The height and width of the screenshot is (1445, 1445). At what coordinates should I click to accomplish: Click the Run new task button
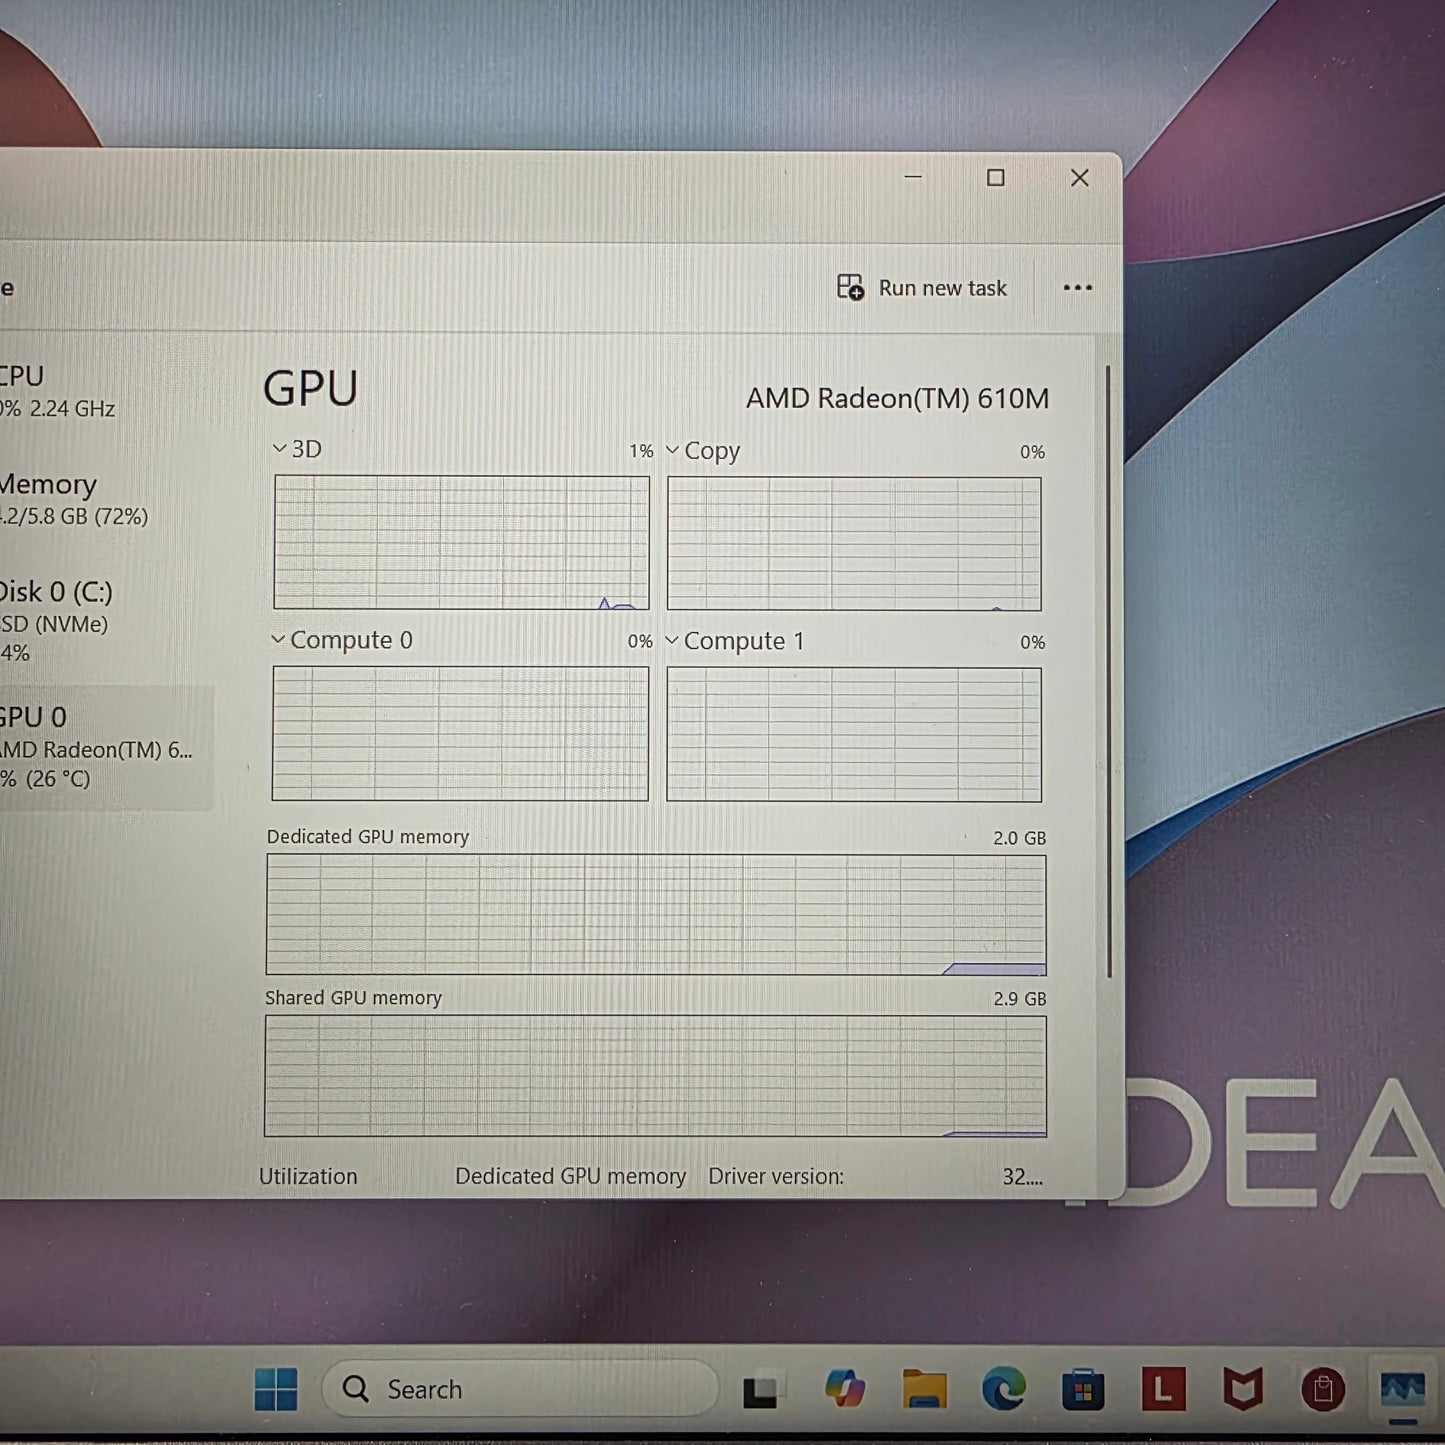pos(922,288)
